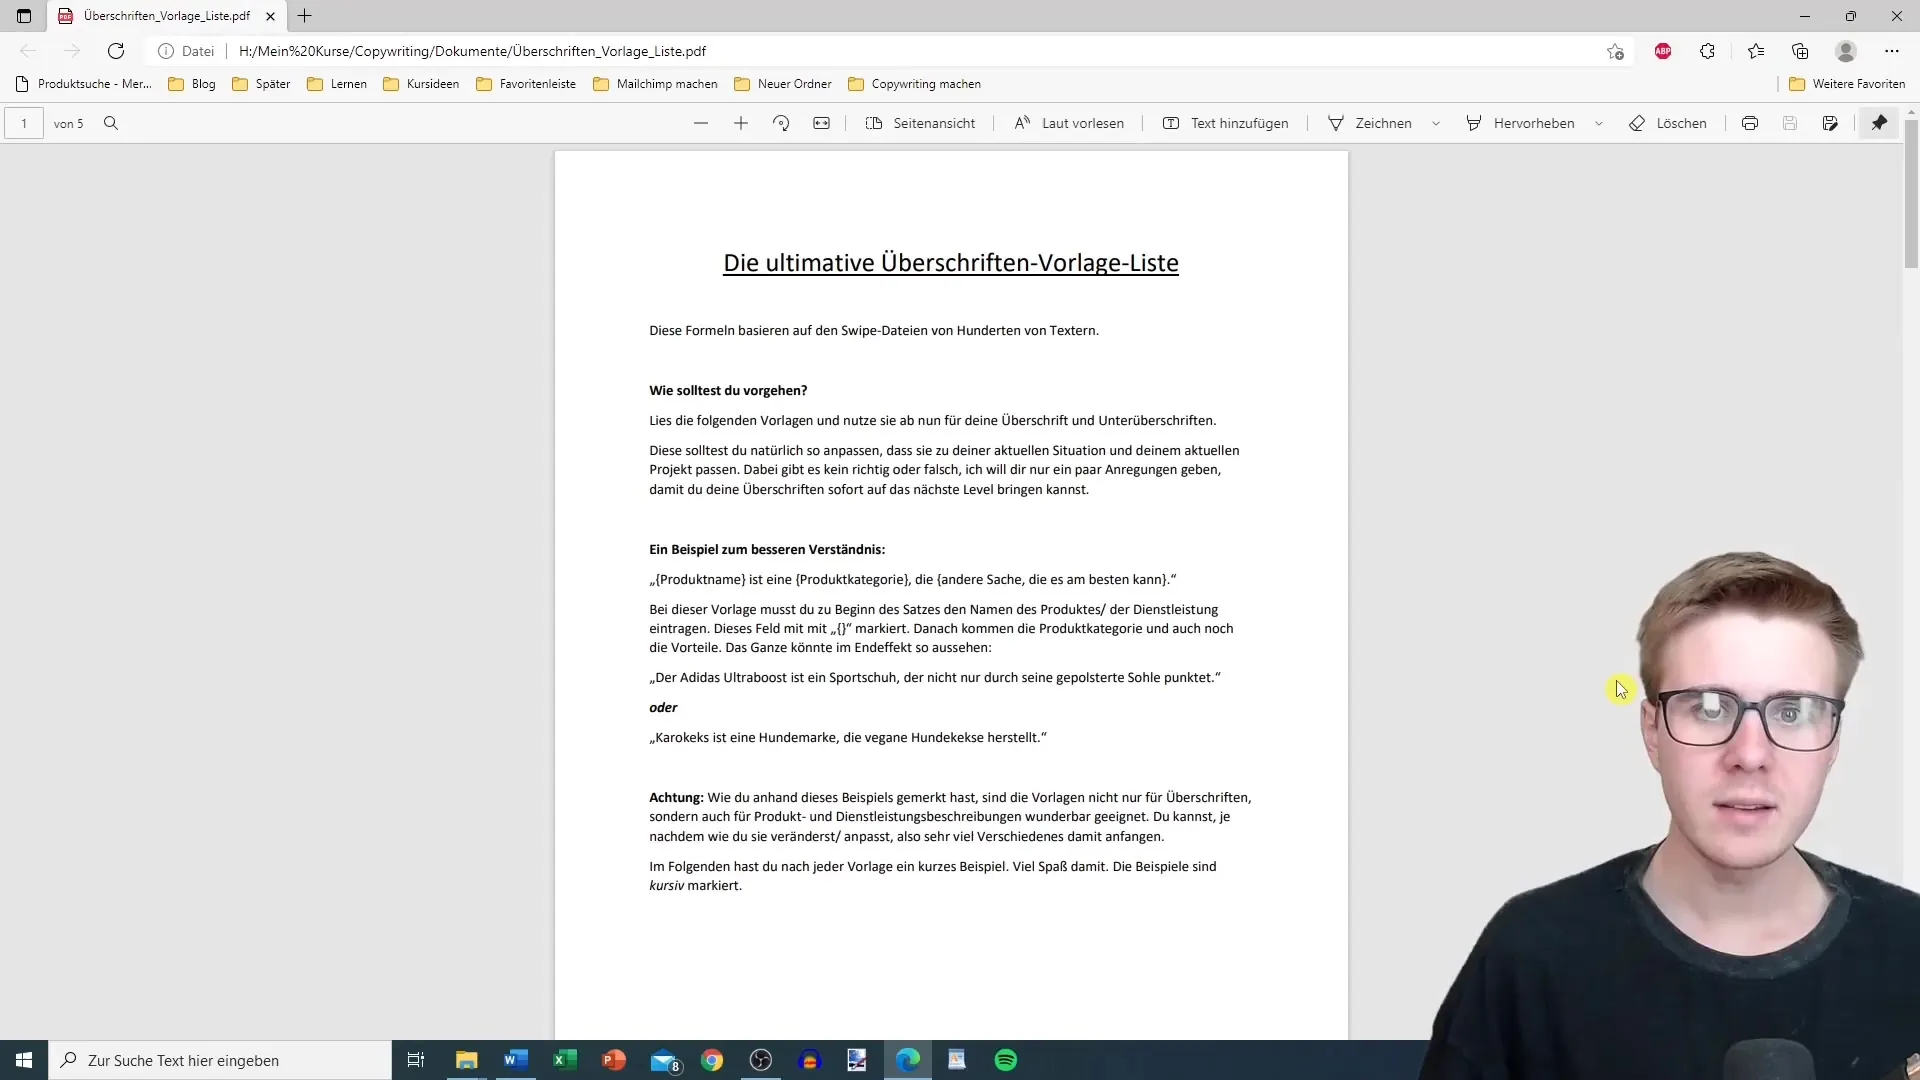Select the Löschen eraser tool
The image size is (1920, 1080).
(x=1668, y=123)
